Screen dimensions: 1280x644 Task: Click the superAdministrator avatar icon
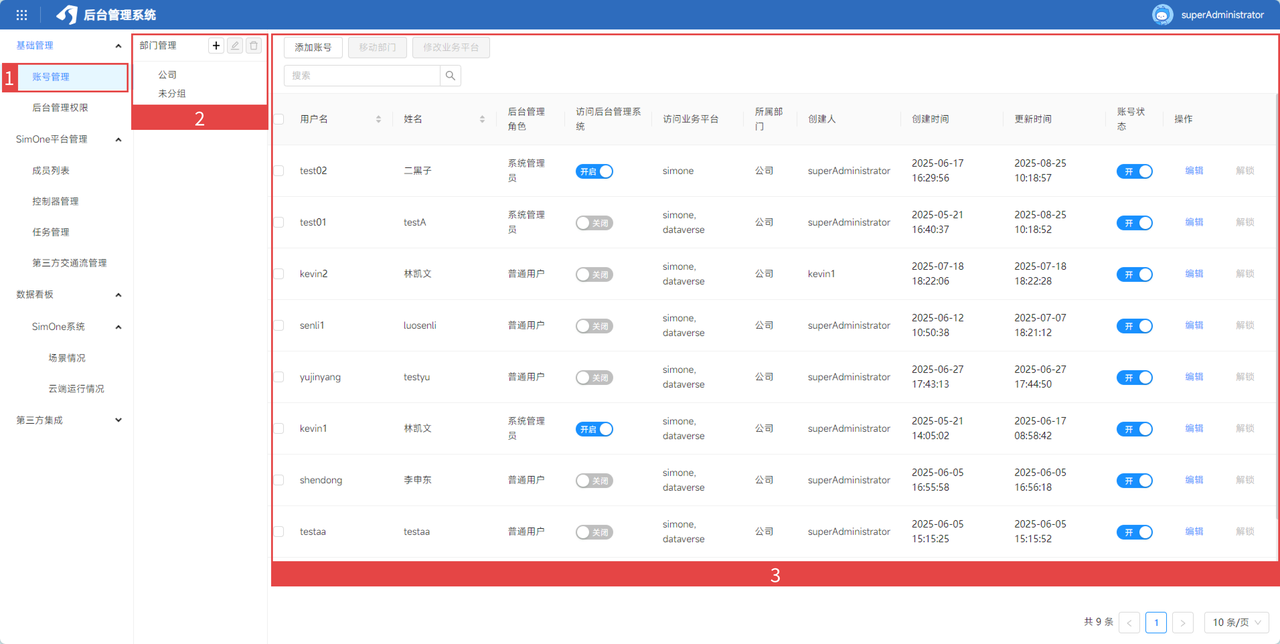[1162, 15]
